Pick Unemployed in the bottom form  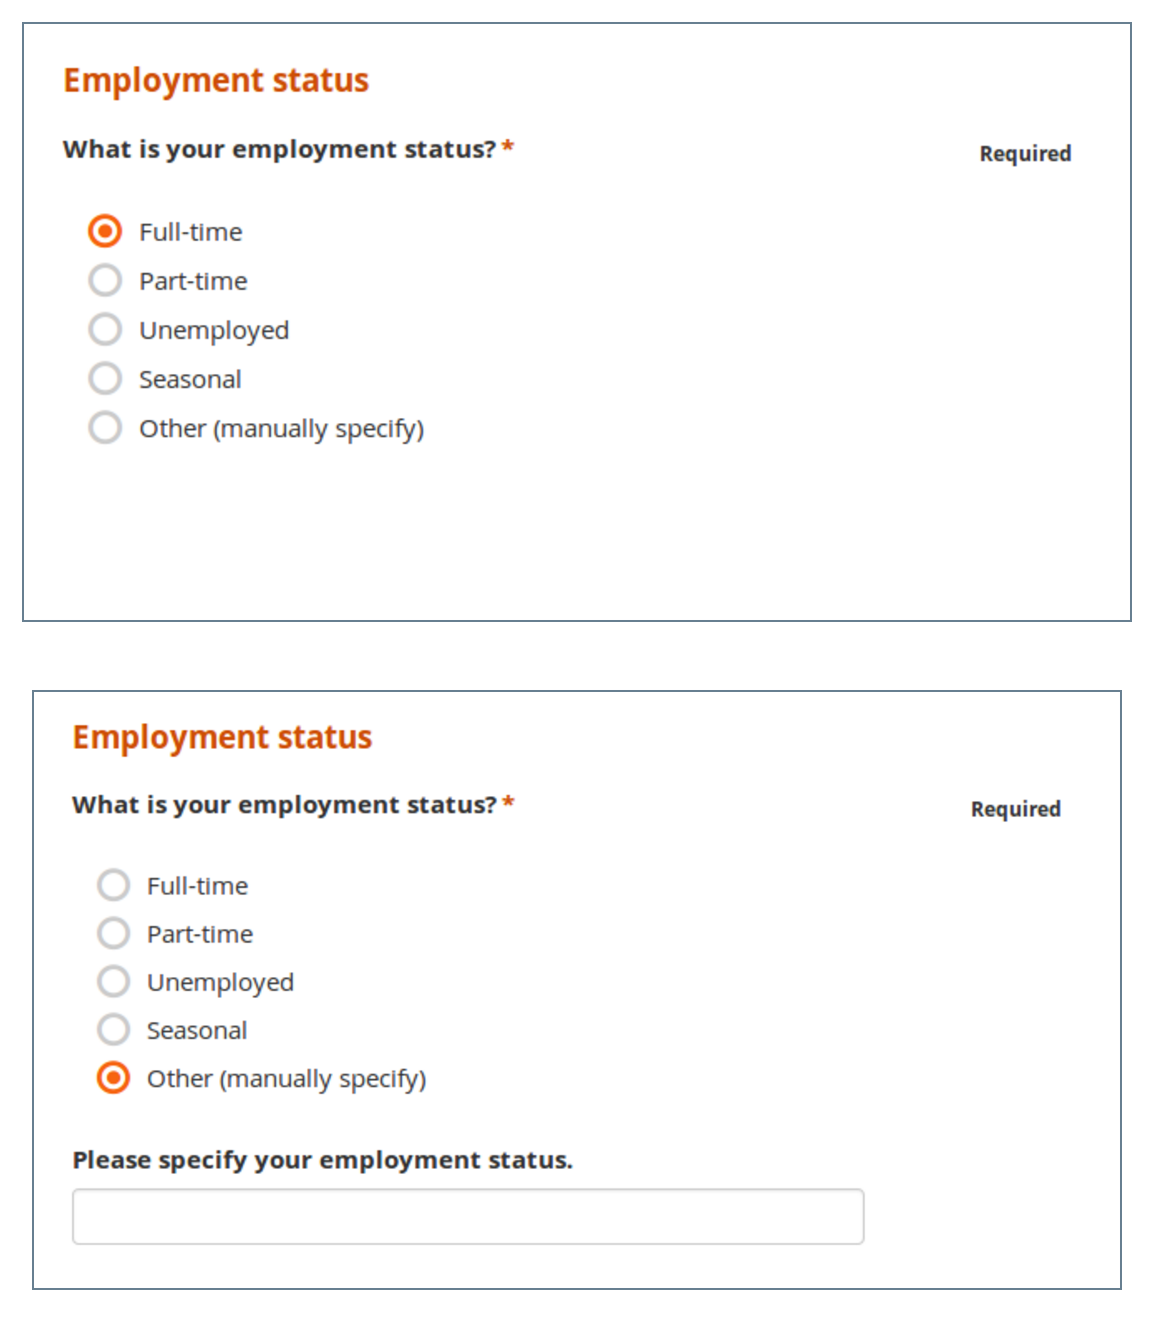[x=113, y=981]
